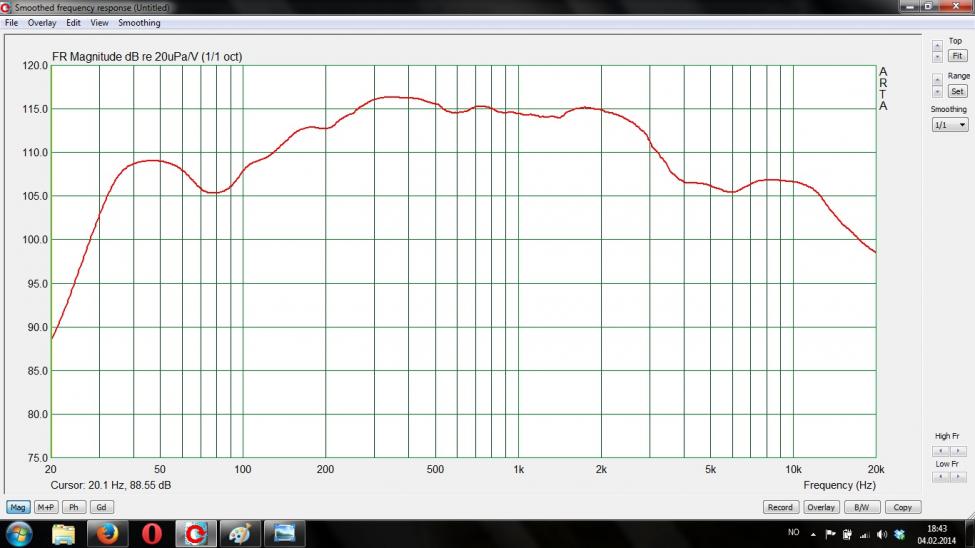Open Paint from the taskbar

click(240, 534)
